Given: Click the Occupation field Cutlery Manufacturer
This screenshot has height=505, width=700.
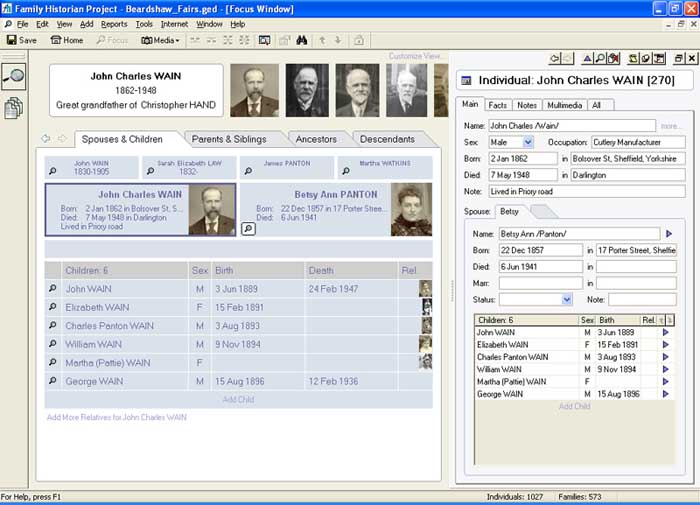Looking at the screenshot, I should 637,143.
